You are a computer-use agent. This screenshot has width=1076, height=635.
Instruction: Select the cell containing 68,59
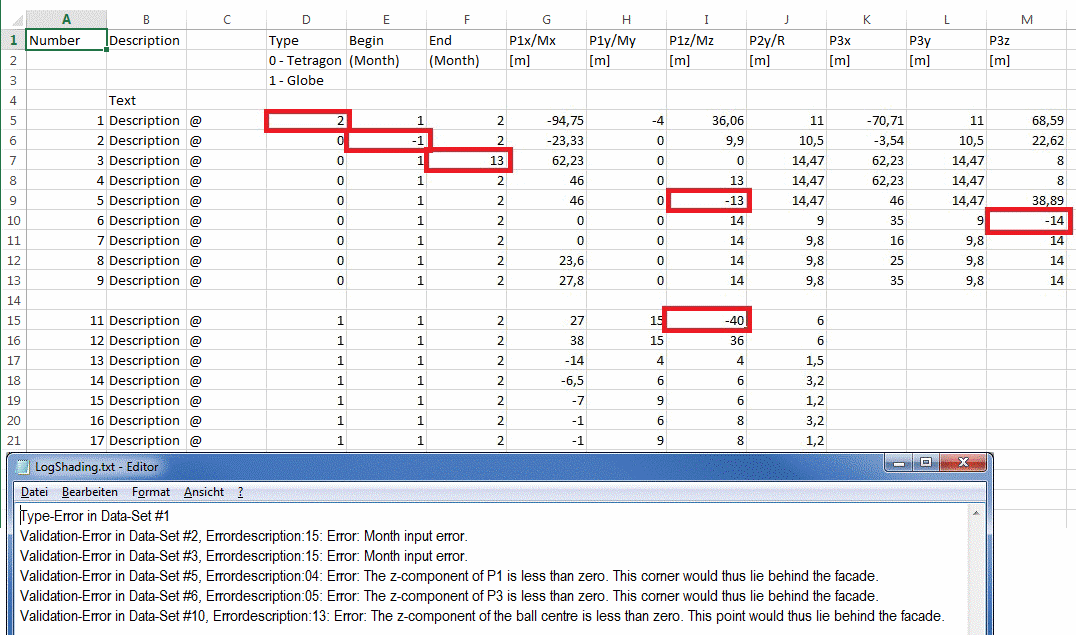[x=1027, y=121]
